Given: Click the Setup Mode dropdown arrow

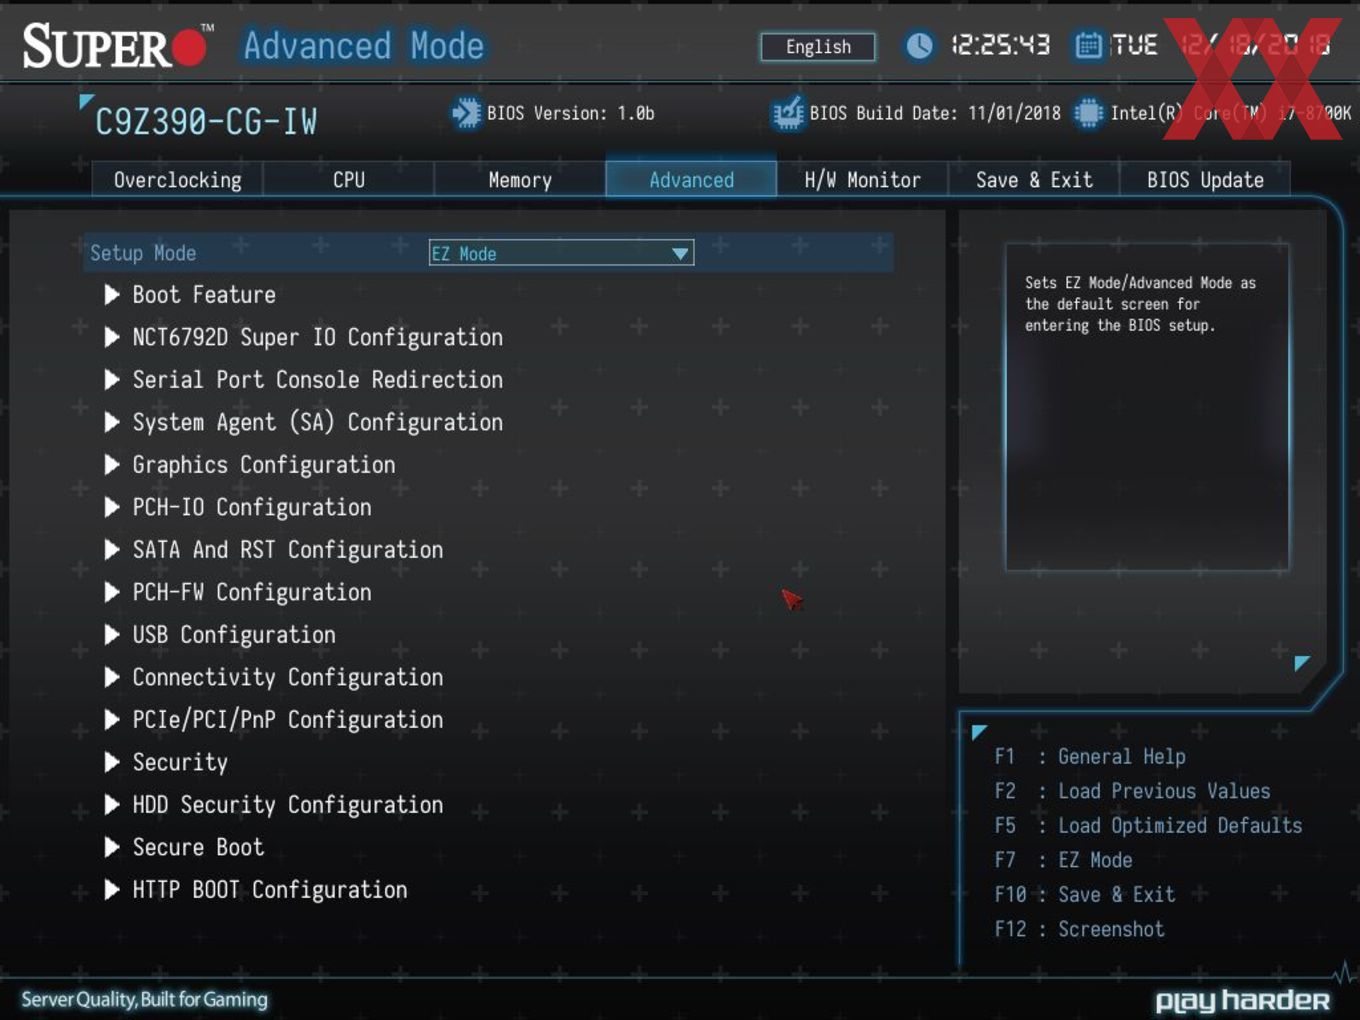Looking at the screenshot, I should pyautogui.click(x=680, y=254).
